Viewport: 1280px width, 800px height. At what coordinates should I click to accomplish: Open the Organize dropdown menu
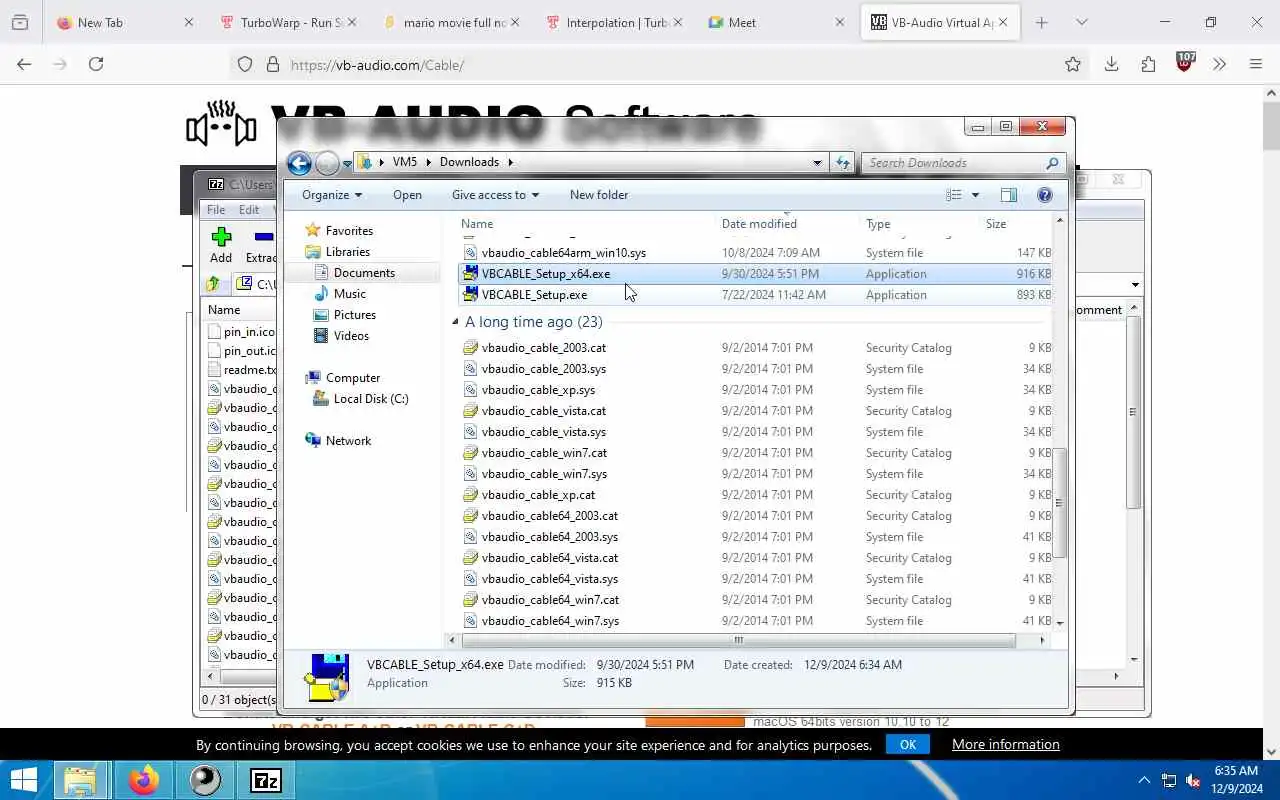pos(332,195)
